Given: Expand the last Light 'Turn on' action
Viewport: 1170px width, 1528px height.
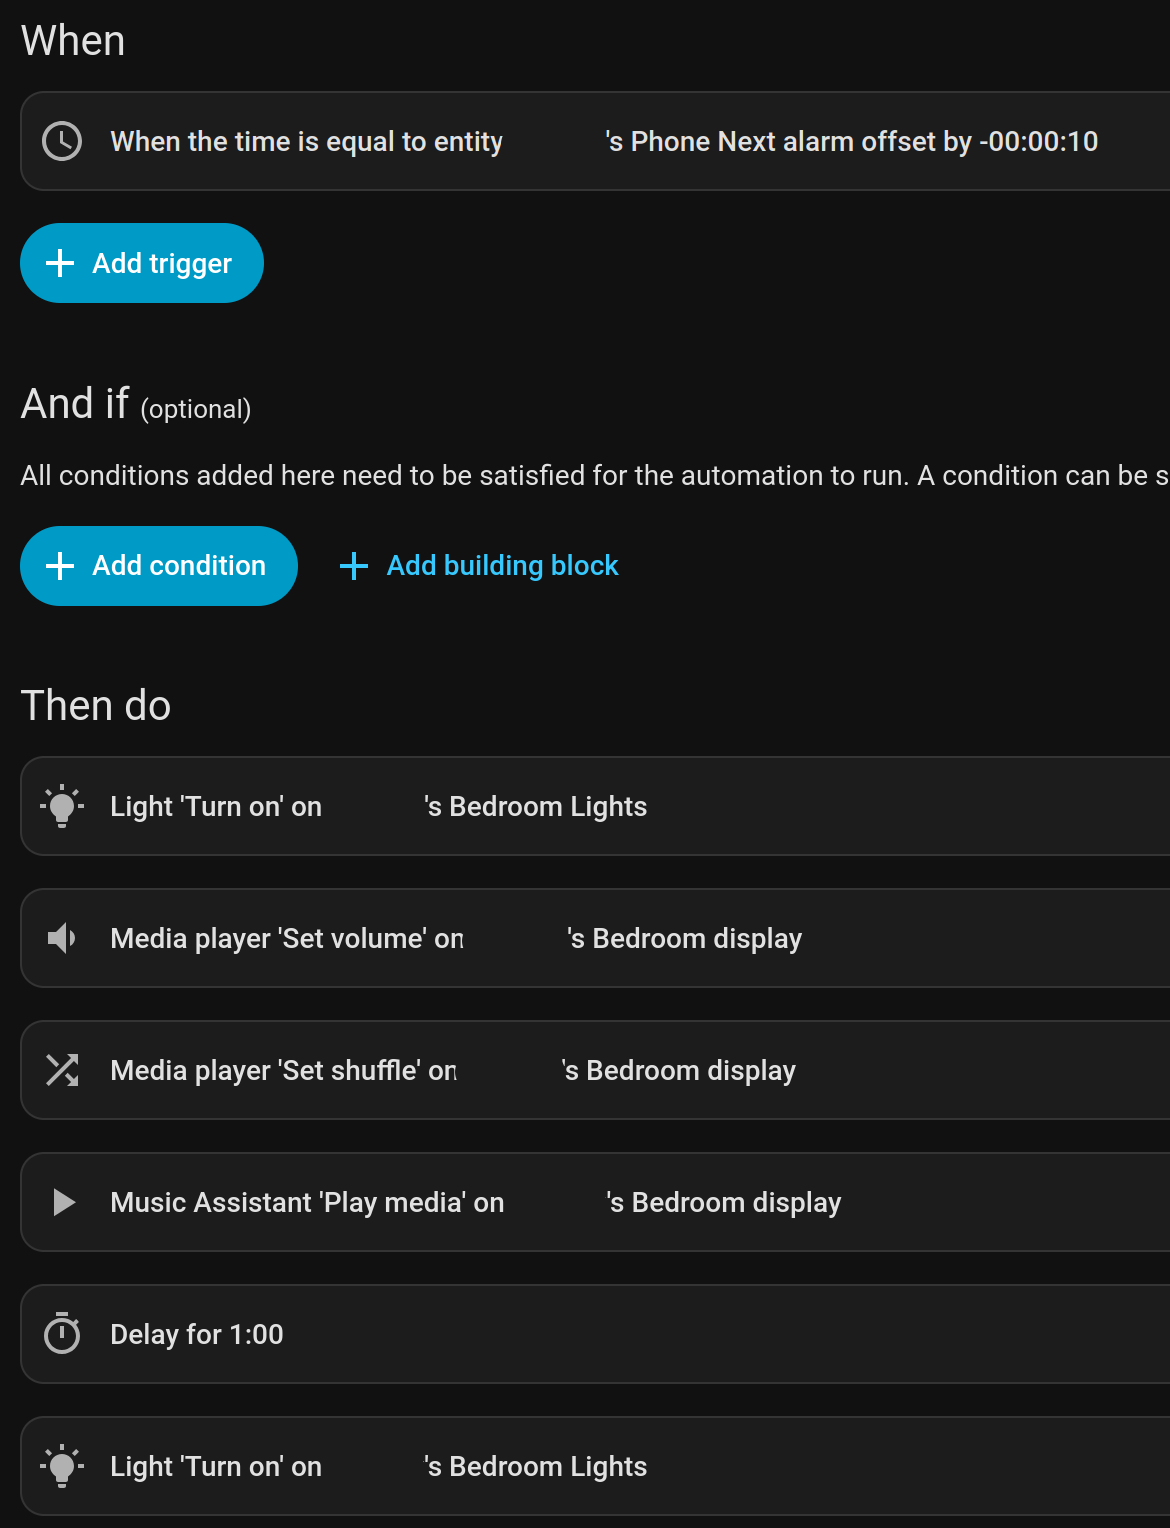Looking at the screenshot, I should click(x=535, y=1466).
